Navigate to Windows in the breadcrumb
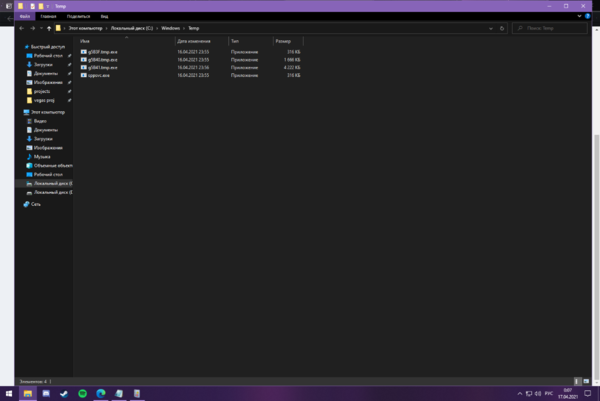 pyautogui.click(x=171, y=28)
